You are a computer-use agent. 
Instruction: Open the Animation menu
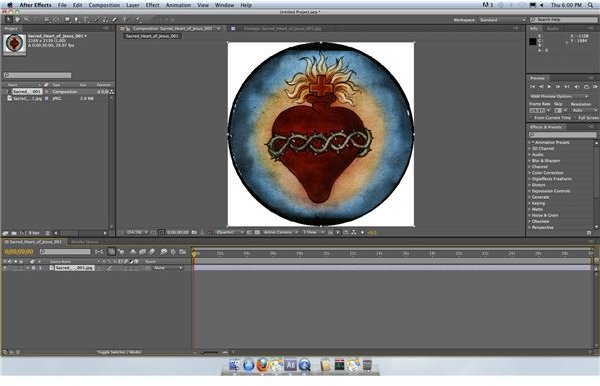point(178,5)
